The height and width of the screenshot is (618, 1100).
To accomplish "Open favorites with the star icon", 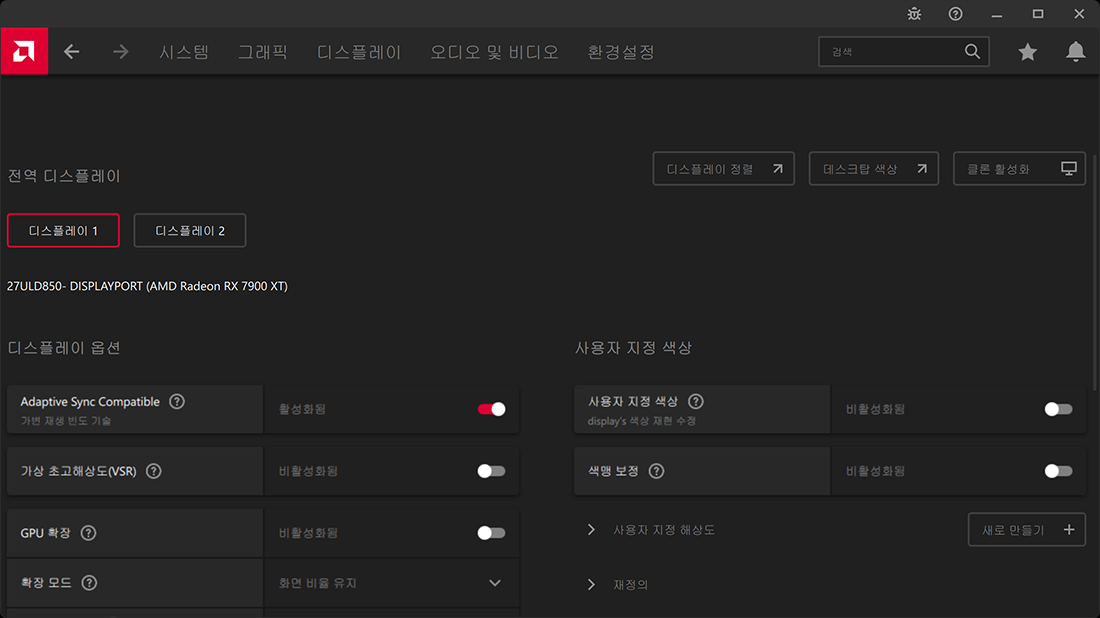I will coord(1027,52).
